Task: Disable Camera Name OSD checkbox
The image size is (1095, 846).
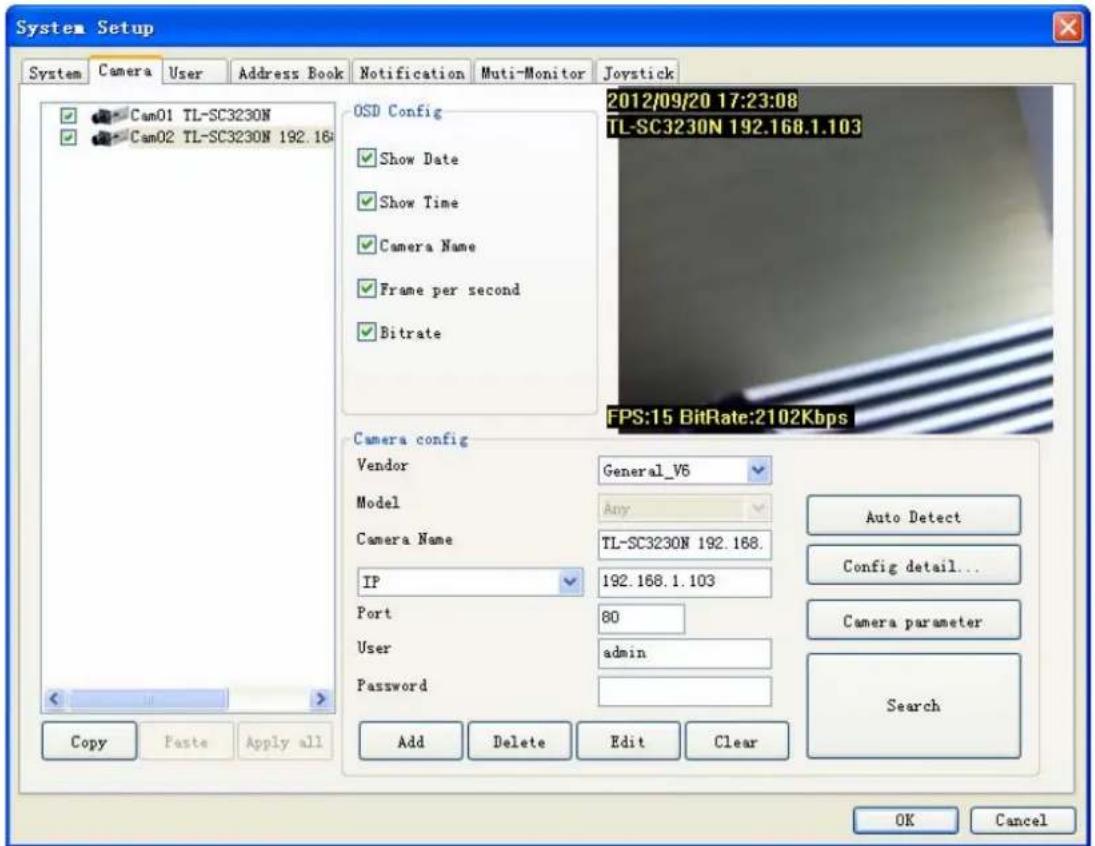Action: (x=367, y=245)
